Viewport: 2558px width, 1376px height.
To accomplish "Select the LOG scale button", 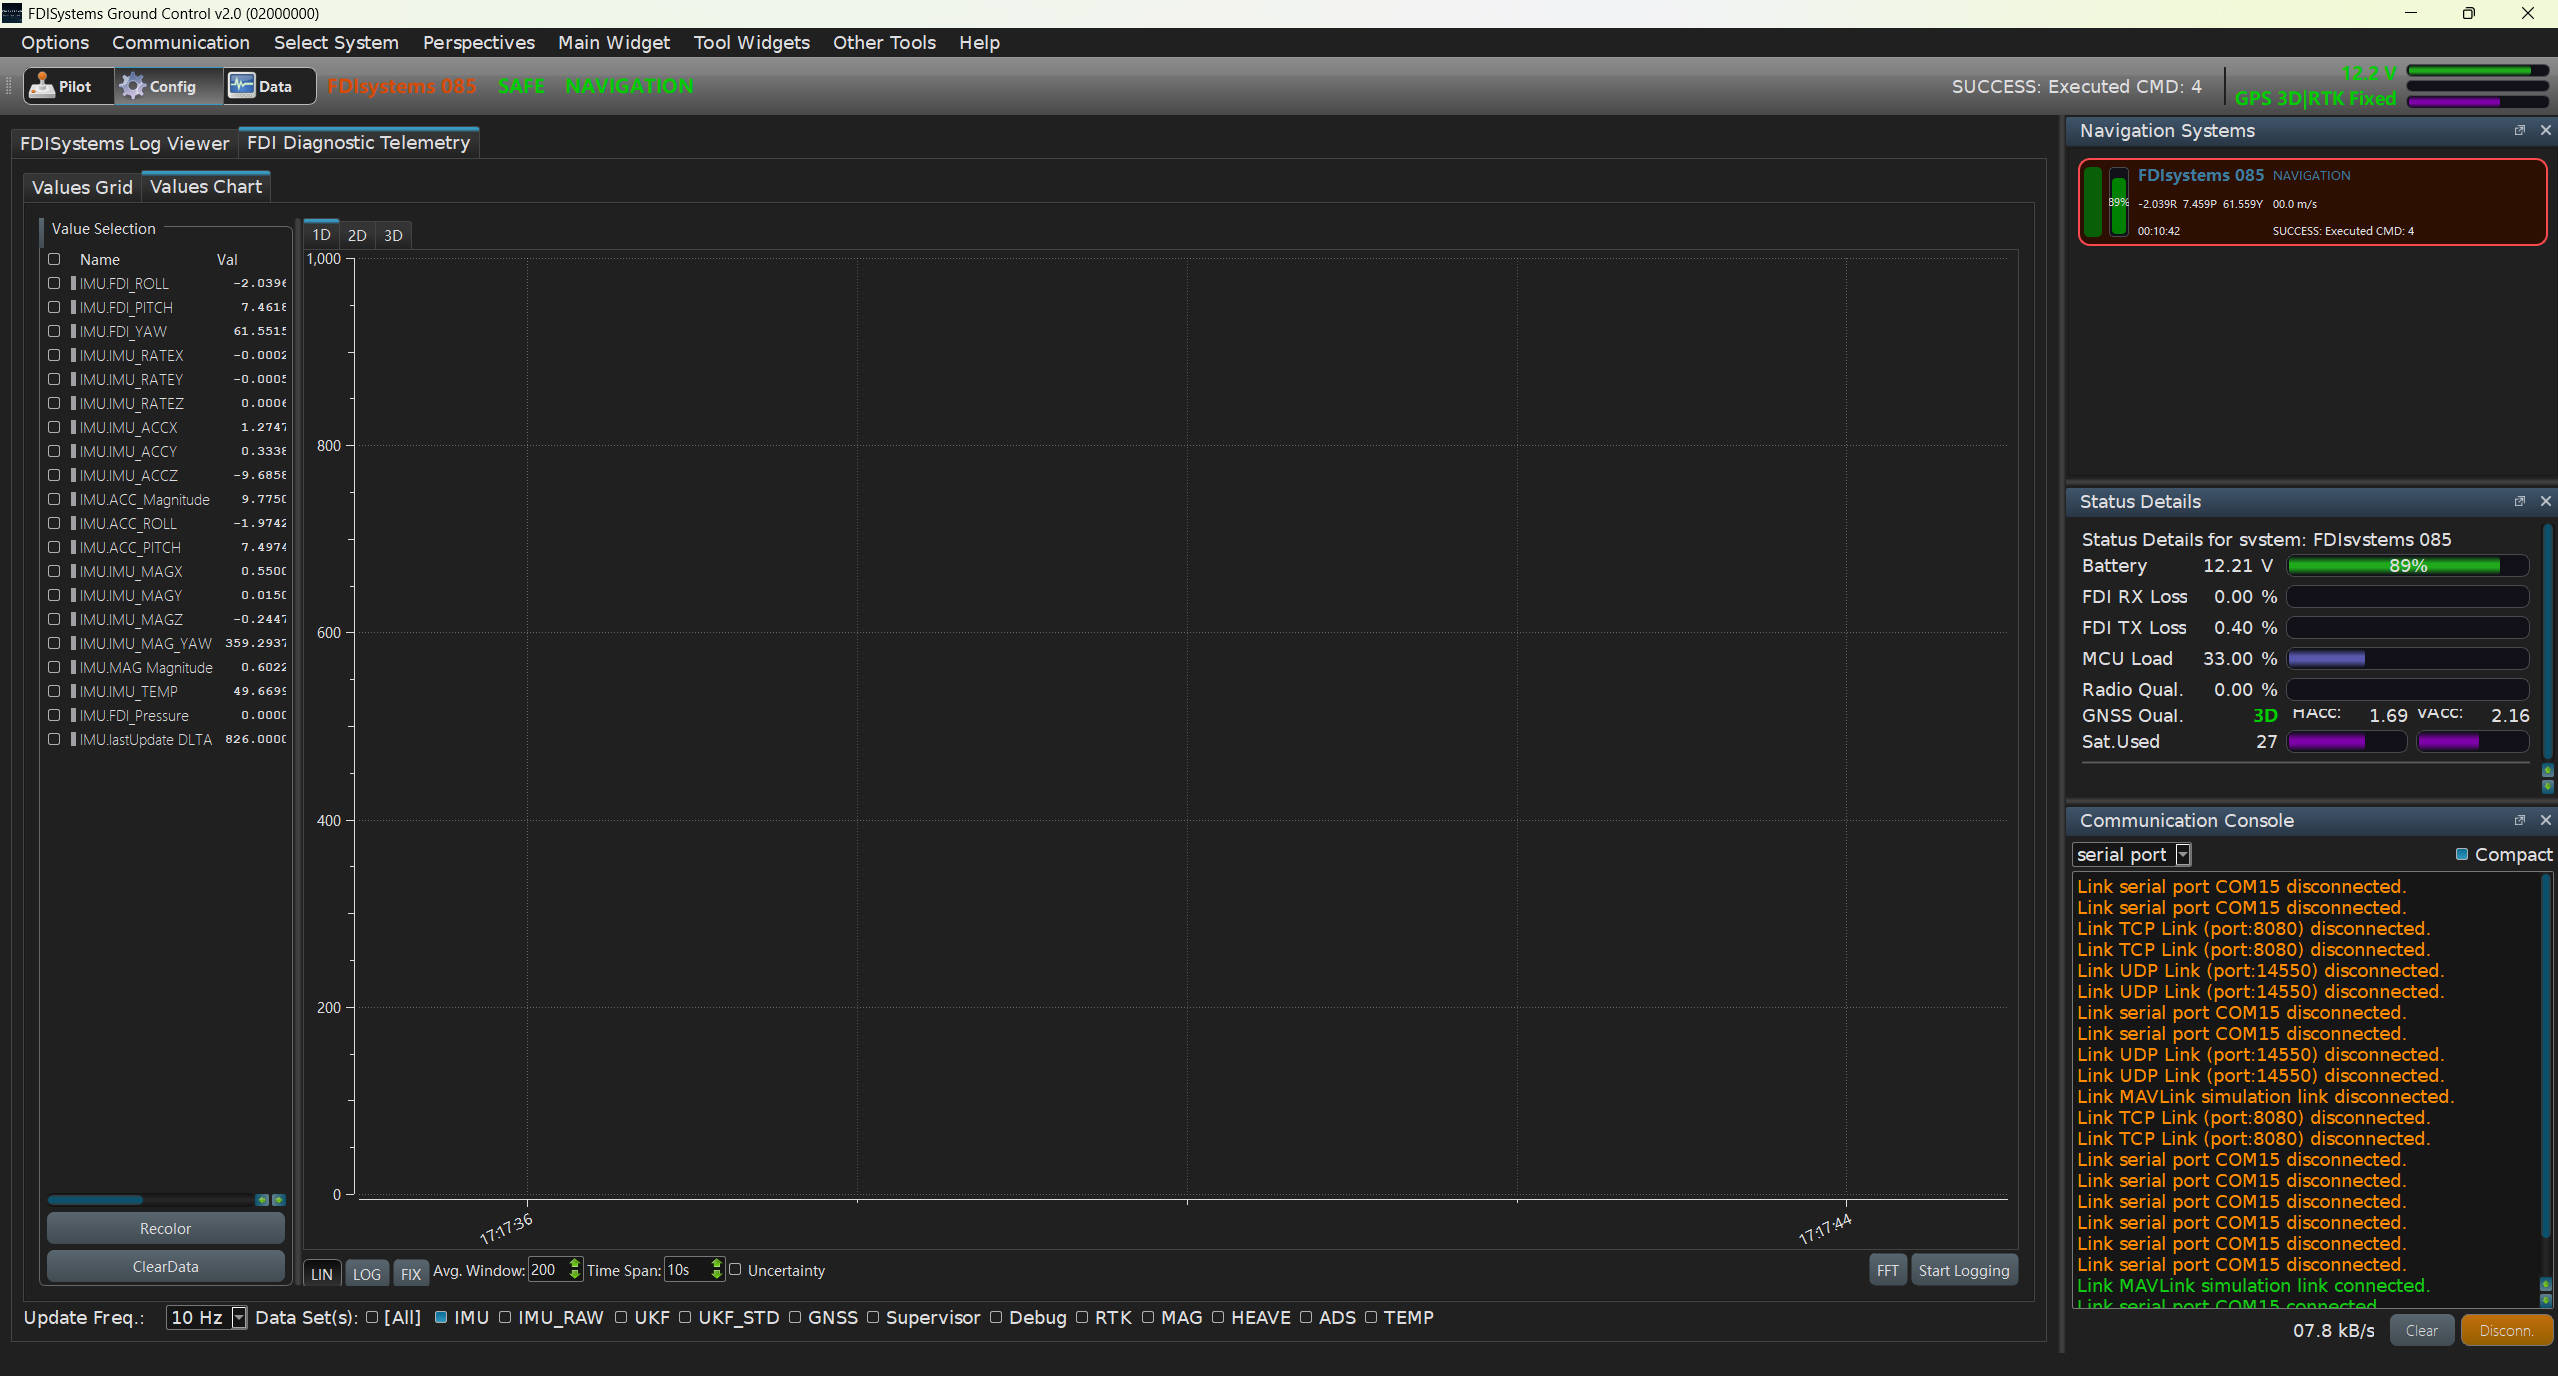I will coord(366,1273).
